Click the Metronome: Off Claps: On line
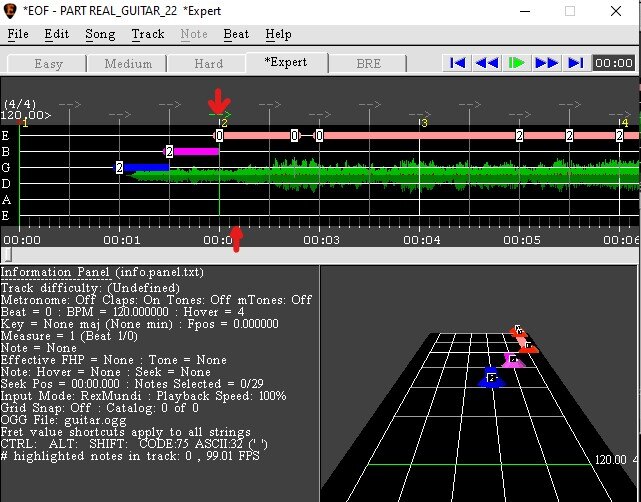Screen dimensions: 641x502 click(157, 300)
